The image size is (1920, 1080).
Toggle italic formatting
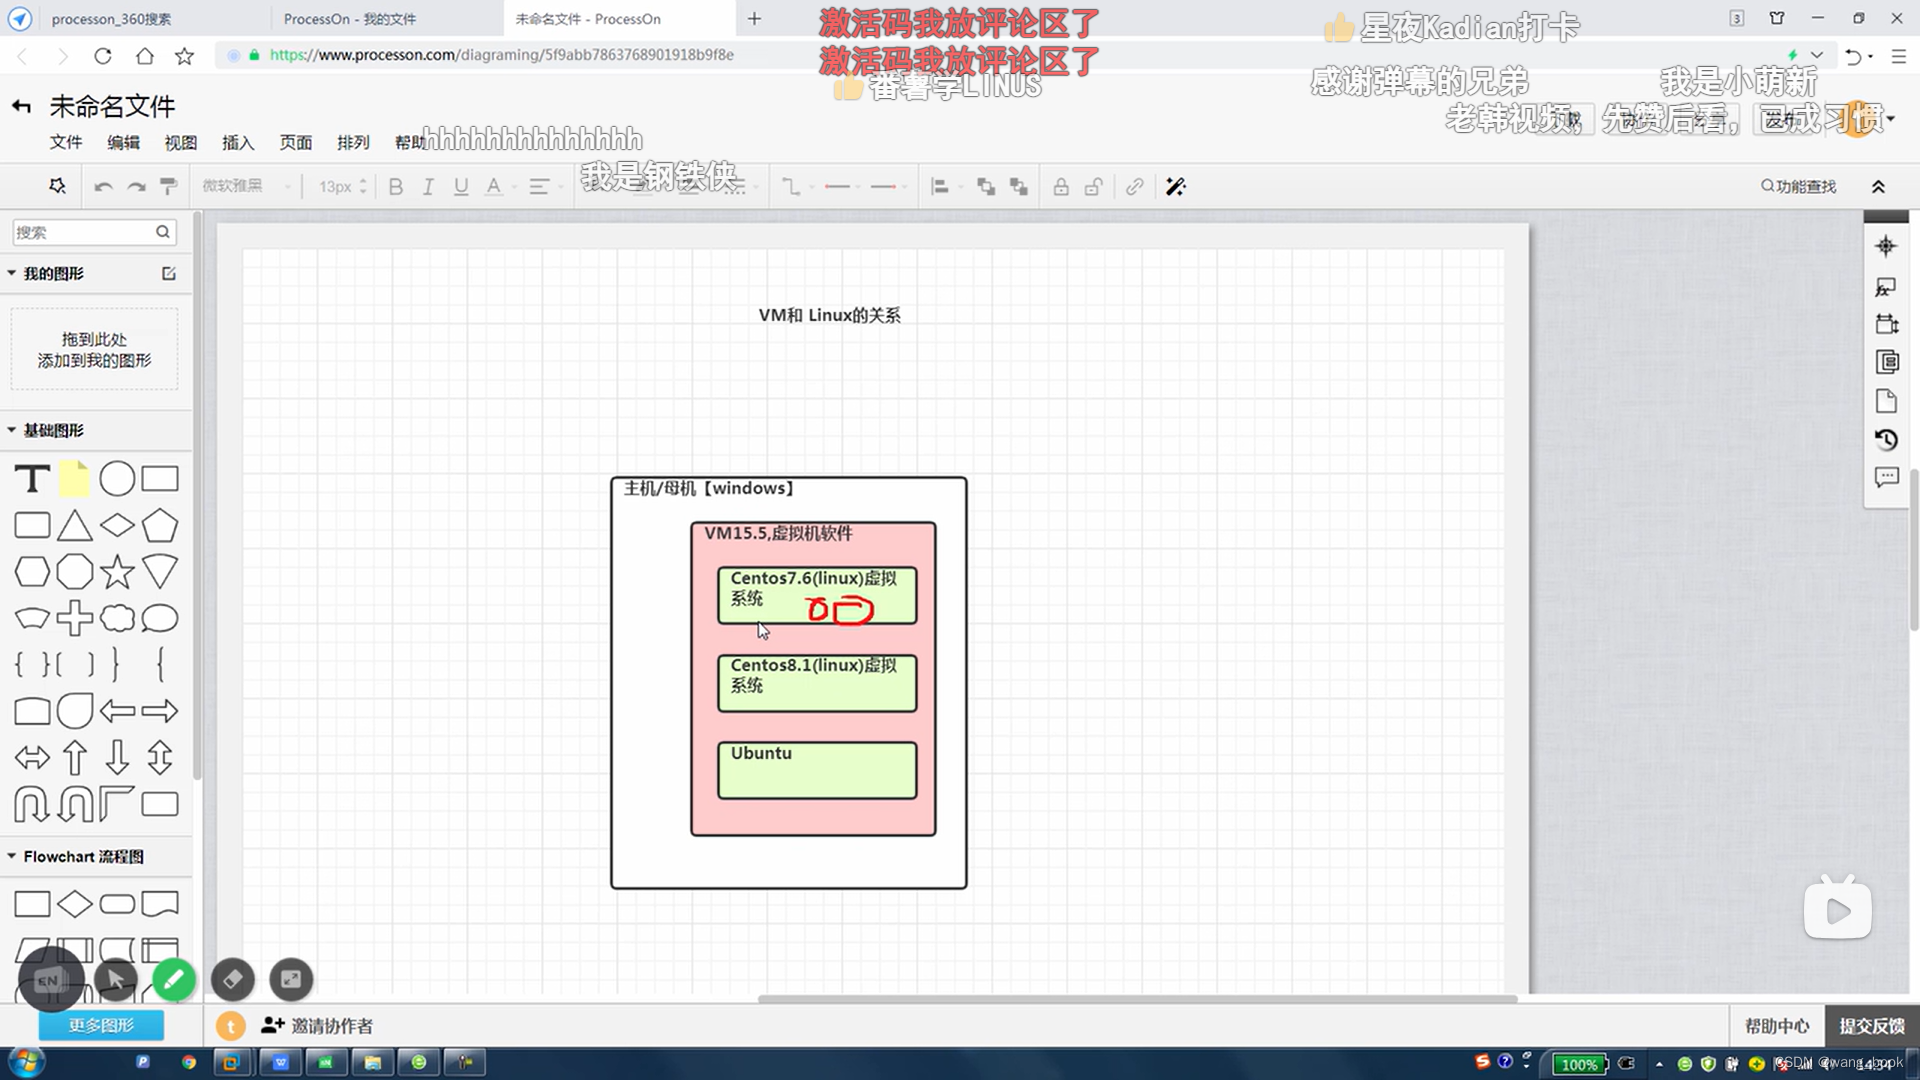click(428, 187)
